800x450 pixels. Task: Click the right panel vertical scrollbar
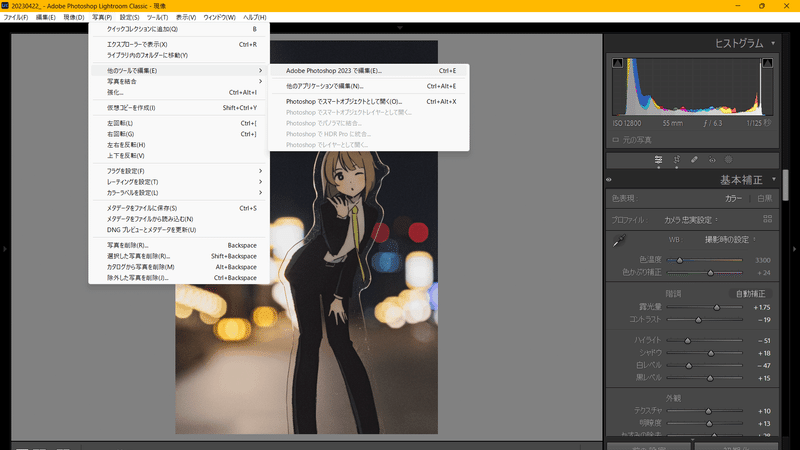[x=785, y=186]
